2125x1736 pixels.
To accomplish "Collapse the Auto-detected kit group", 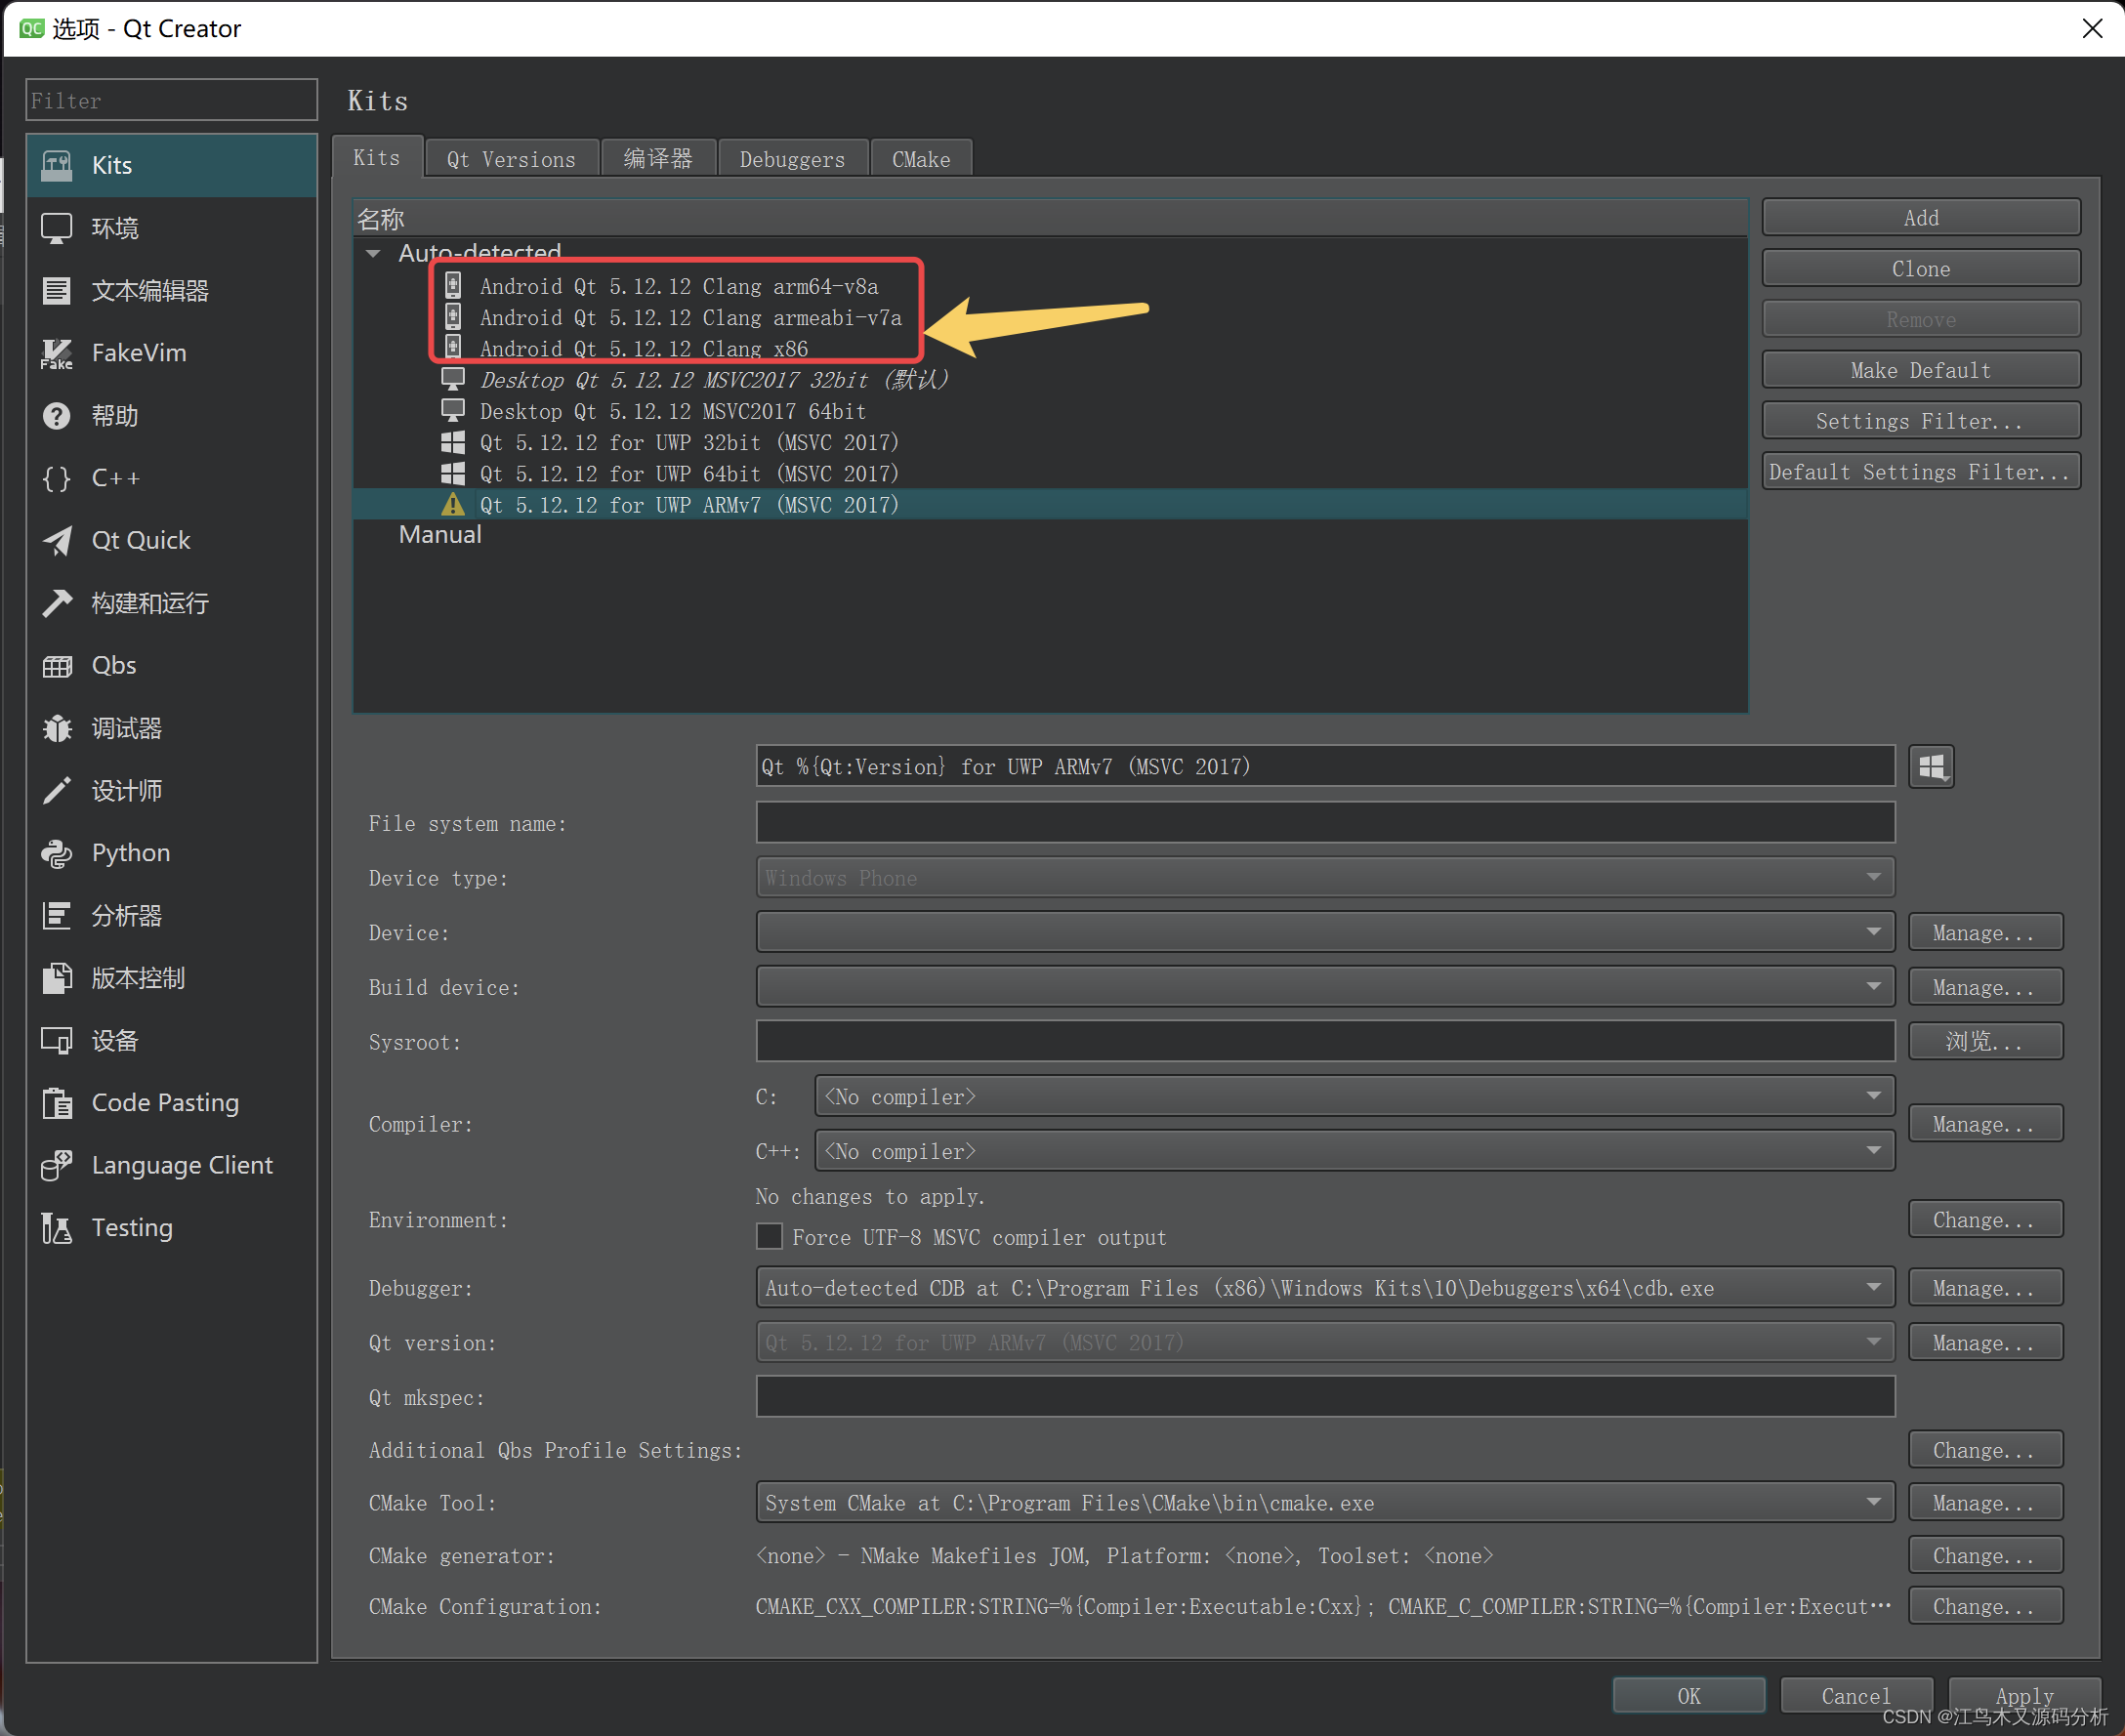I will coord(372,253).
